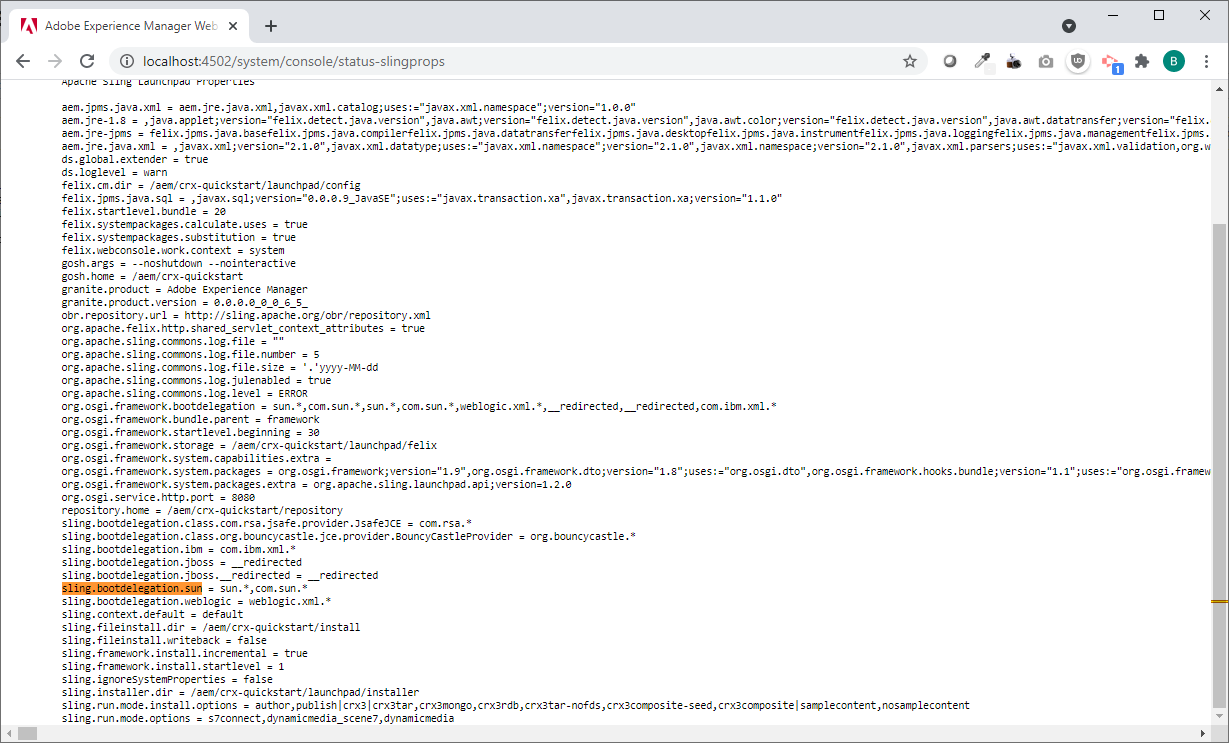Bookmark this page with the star icon
The height and width of the screenshot is (743, 1229).
click(910, 61)
